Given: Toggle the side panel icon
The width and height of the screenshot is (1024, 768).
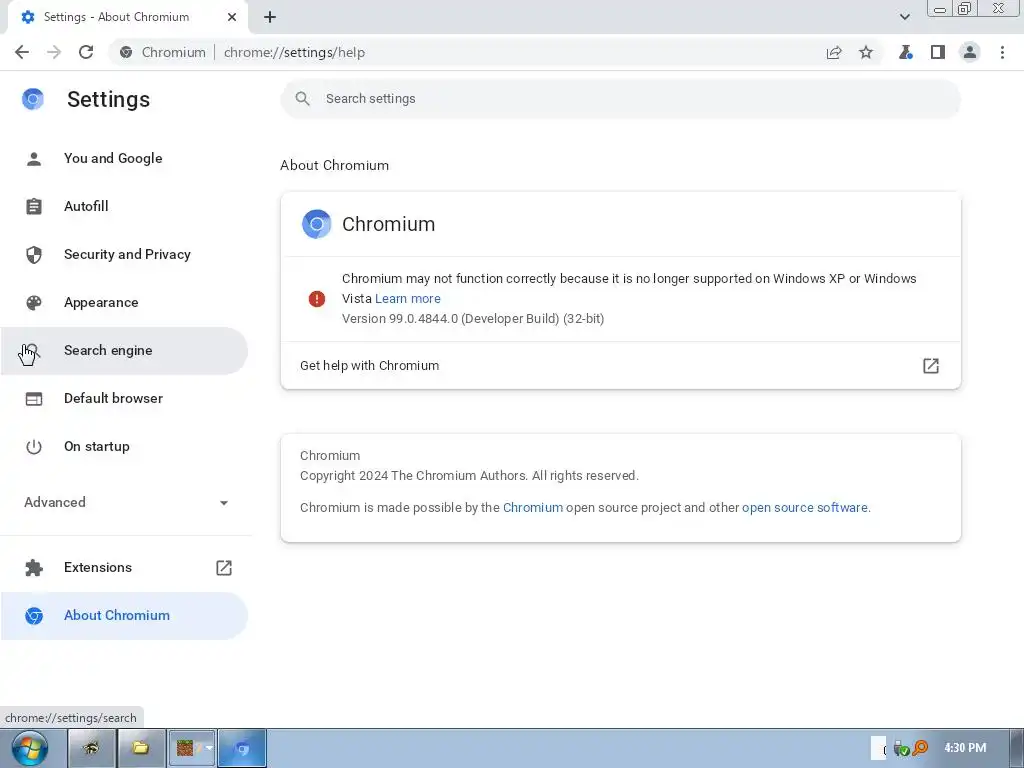Looking at the screenshot, I should (938, 52).
